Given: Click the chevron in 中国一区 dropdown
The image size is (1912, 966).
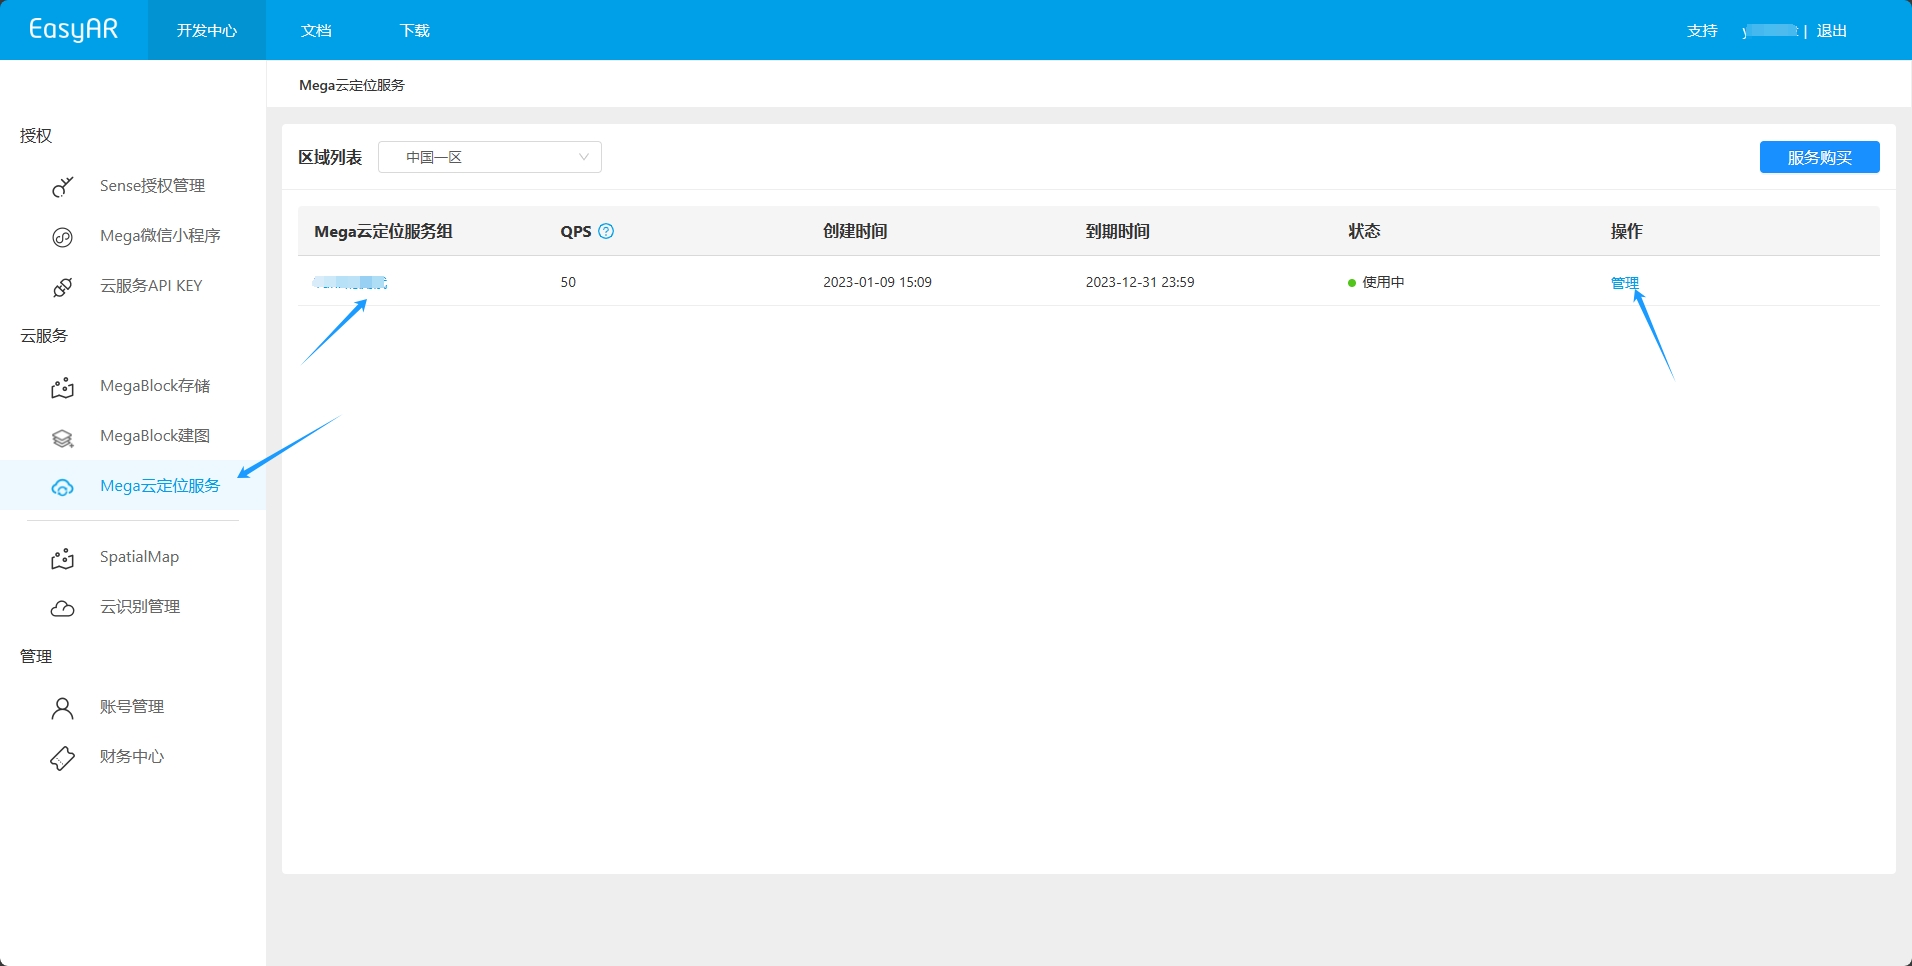Looking at the screenshot, I should pyautogui.click(x=584, y=157).
